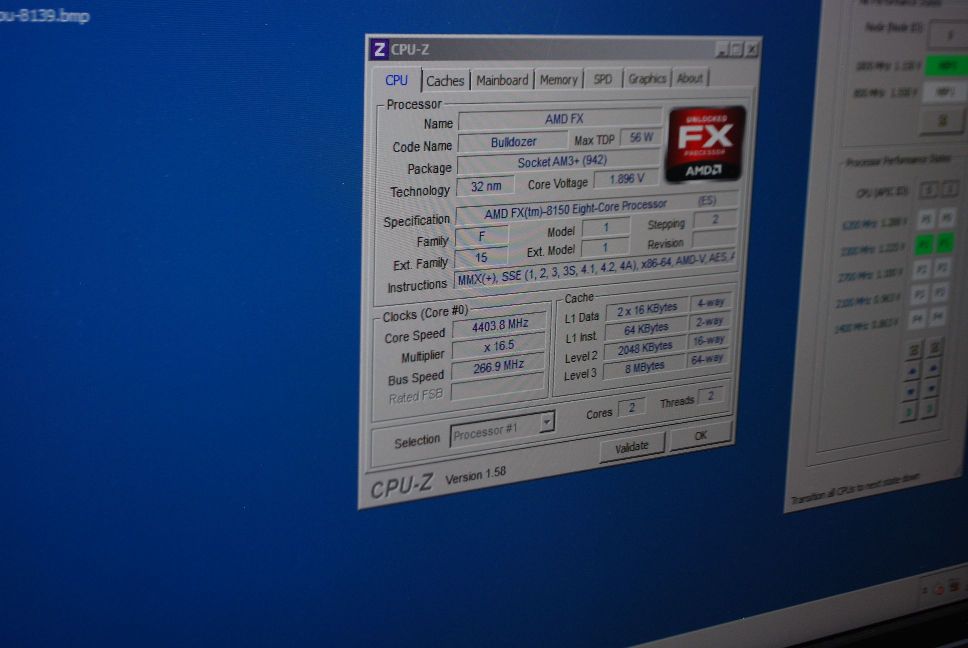Click the Core Voltage value field
The width and height of the screenshot is (968, 648).
[626, 178]
